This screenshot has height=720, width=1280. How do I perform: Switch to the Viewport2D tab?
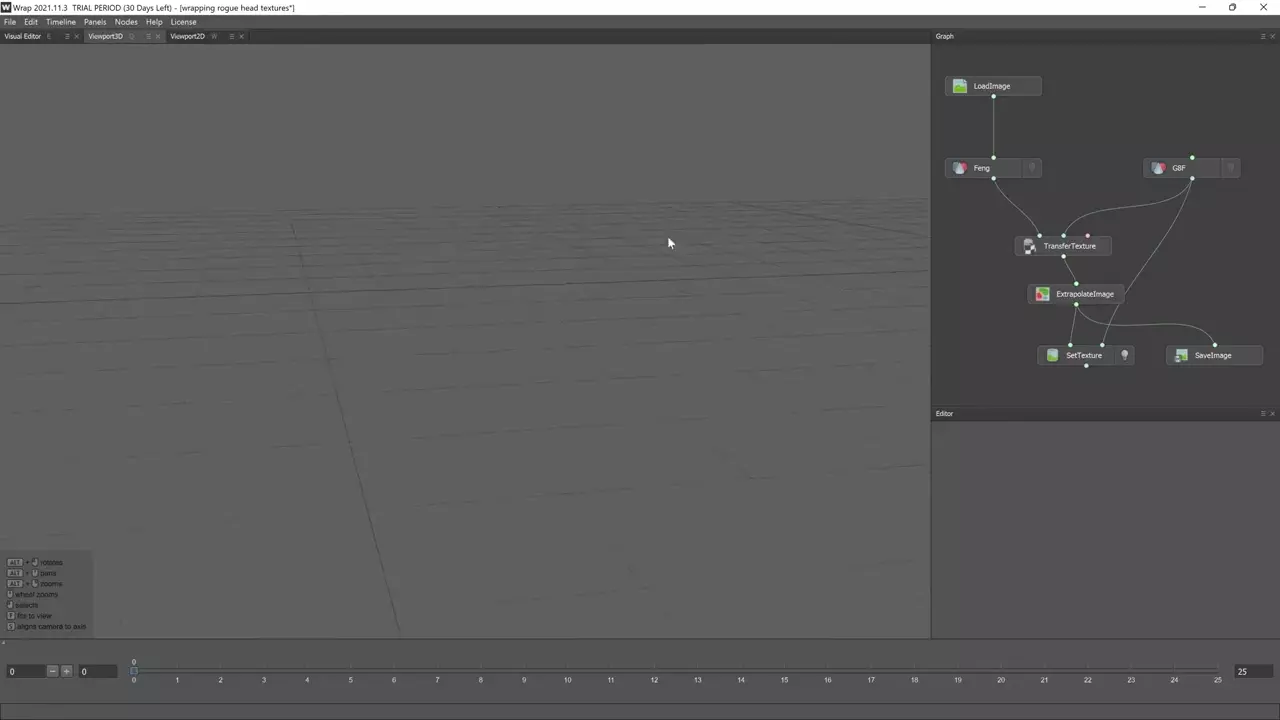[x=187, y=36]
